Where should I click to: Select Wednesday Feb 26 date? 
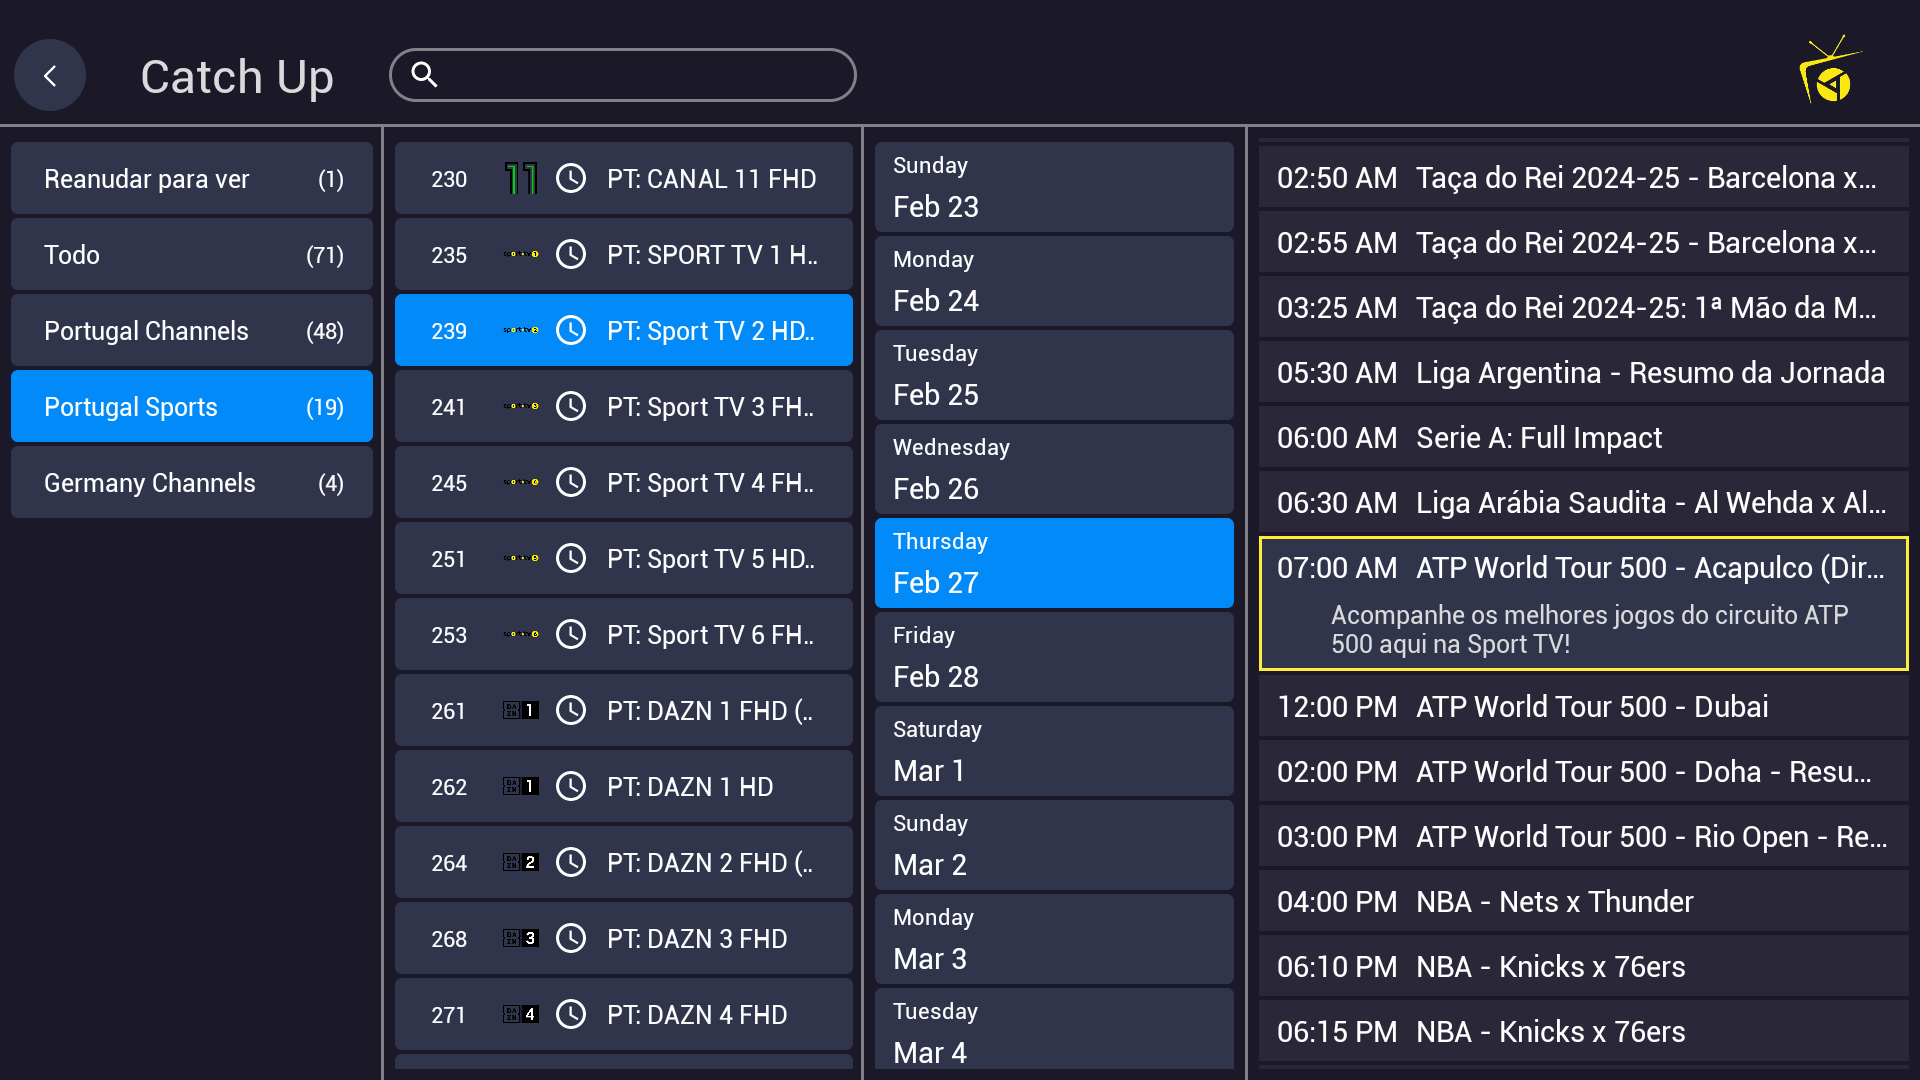(x=1053, y=469)
